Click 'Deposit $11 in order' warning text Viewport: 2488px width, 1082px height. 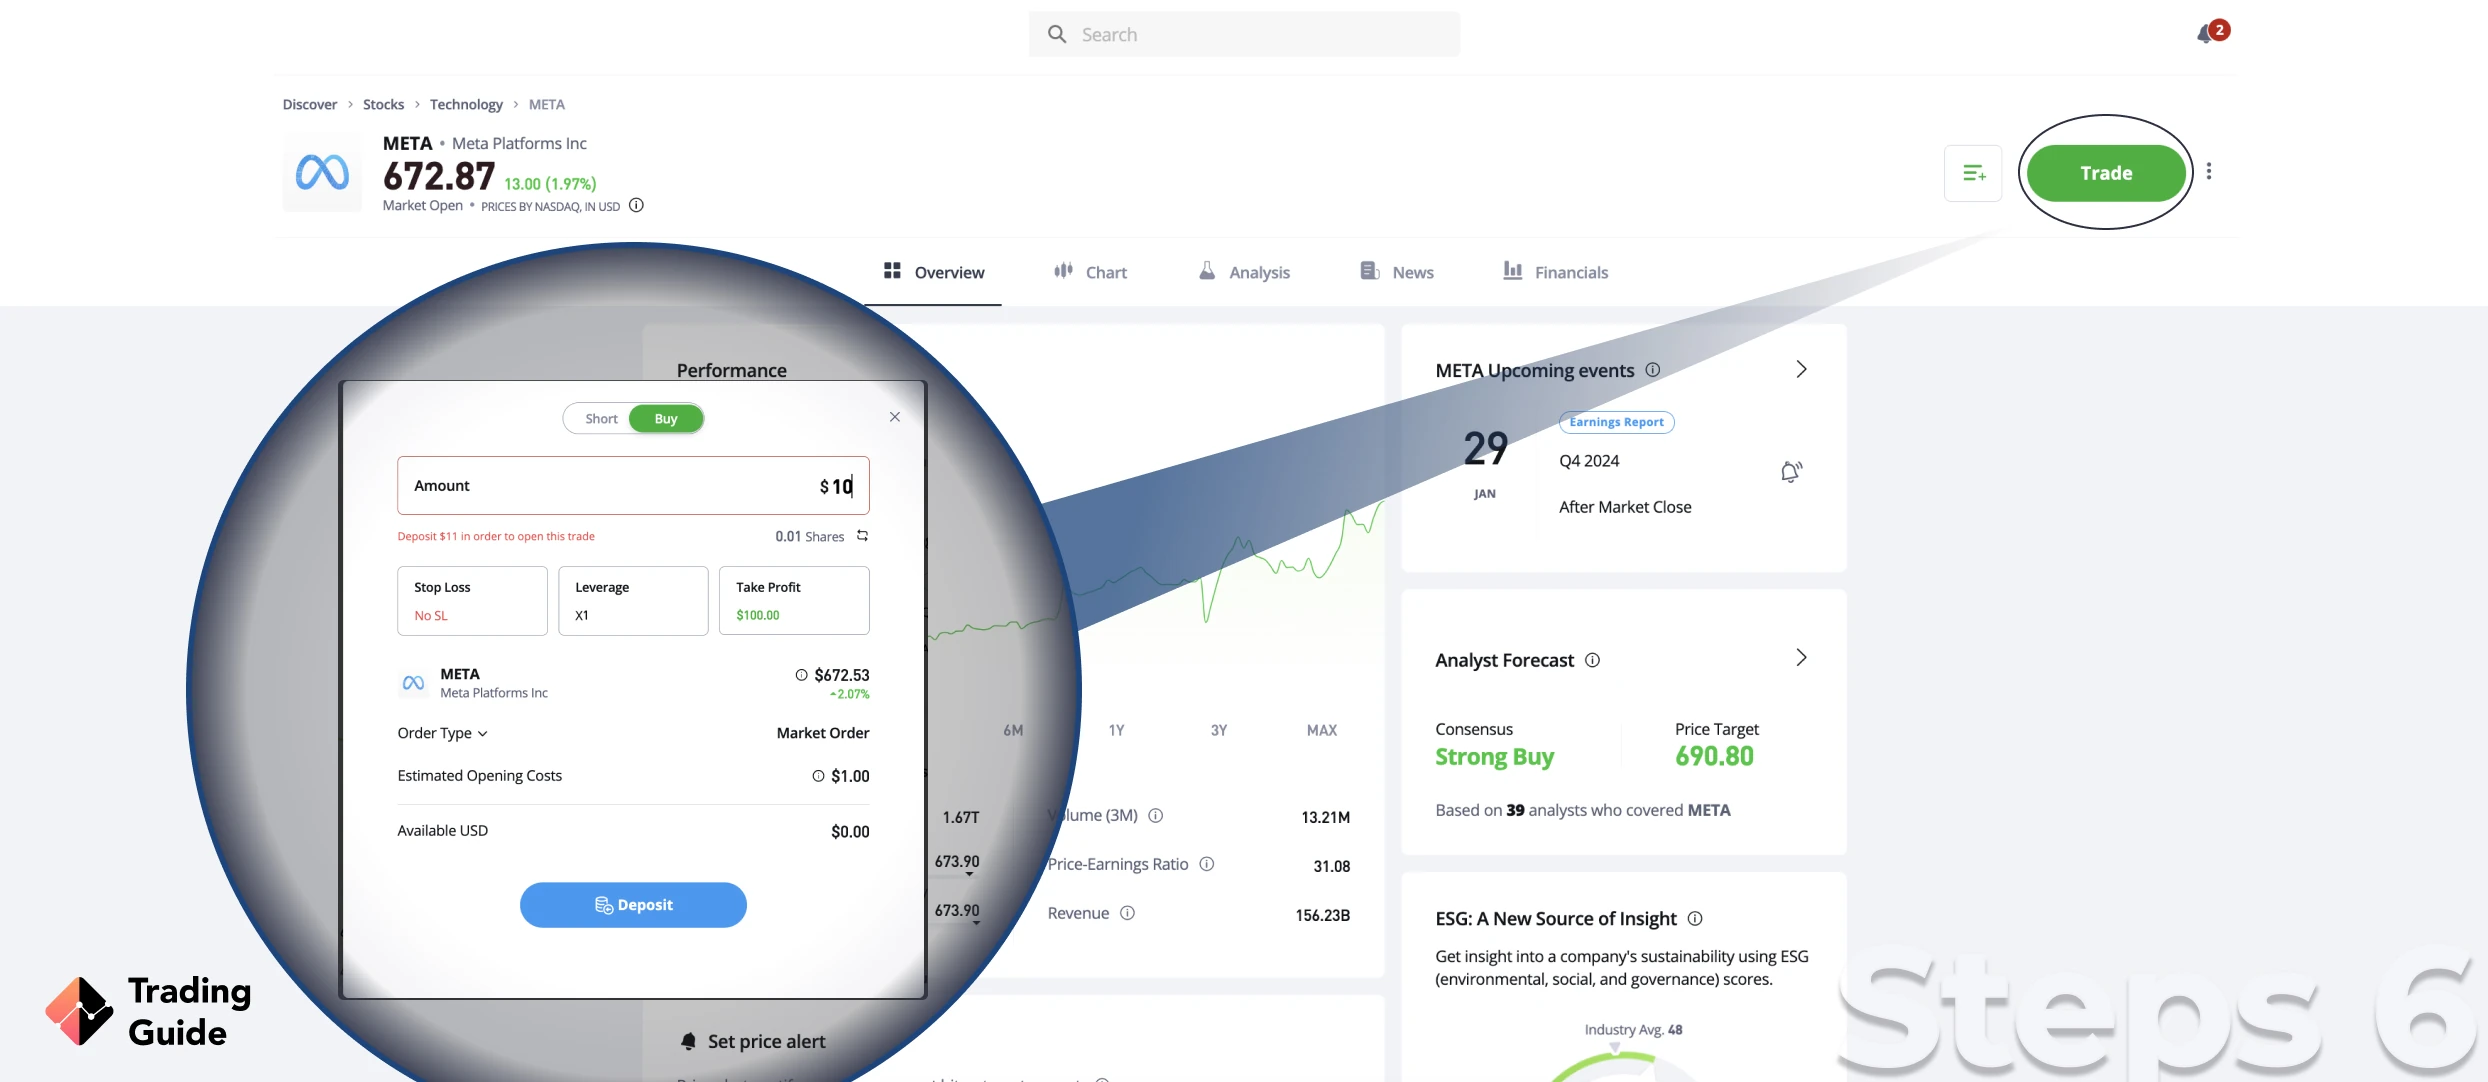(x=496, y=537)
